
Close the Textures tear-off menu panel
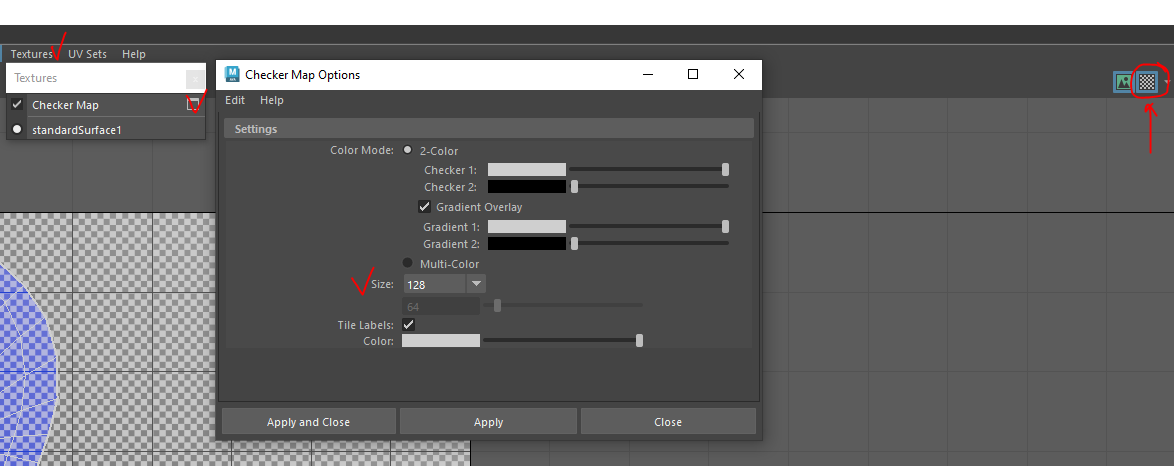(x=195, y=78)
